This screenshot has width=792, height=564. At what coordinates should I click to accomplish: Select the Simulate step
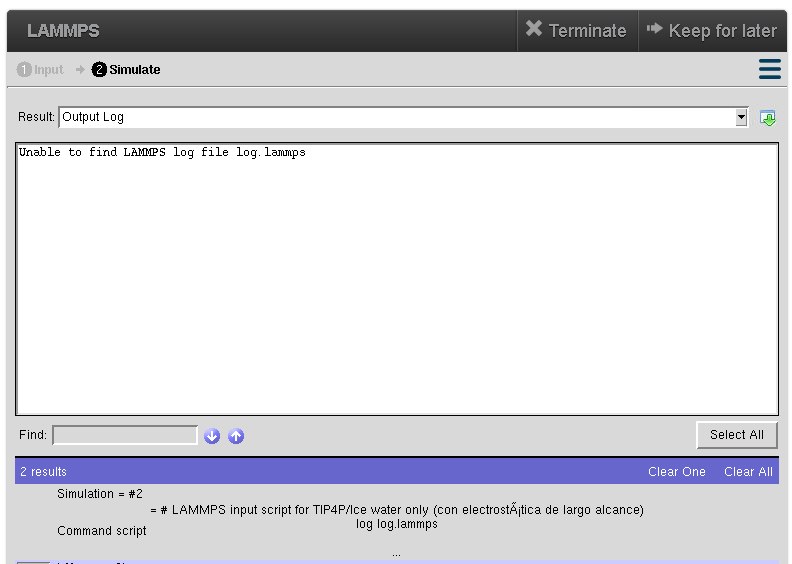(126, 70)
